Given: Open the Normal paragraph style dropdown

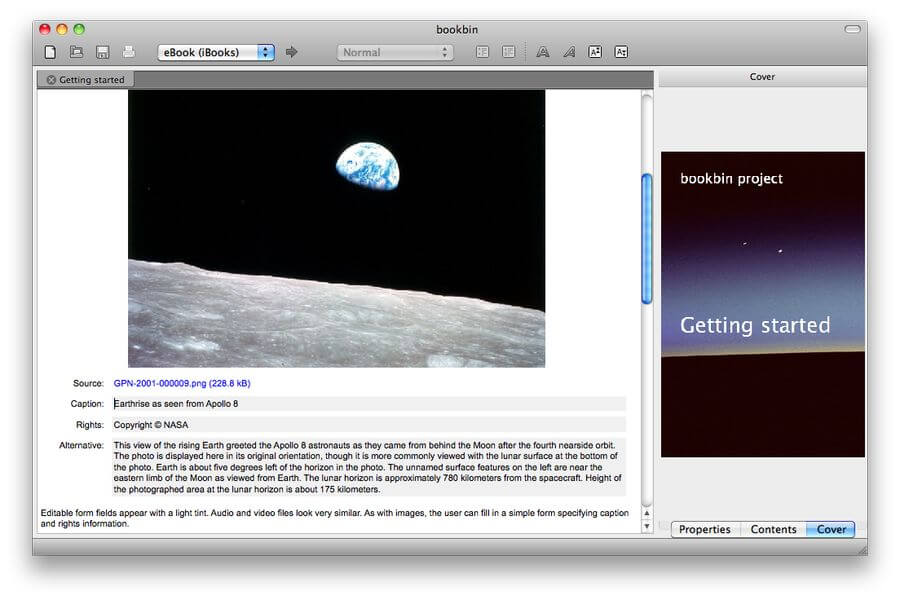Looking at the screenshot, I should 395,52.
